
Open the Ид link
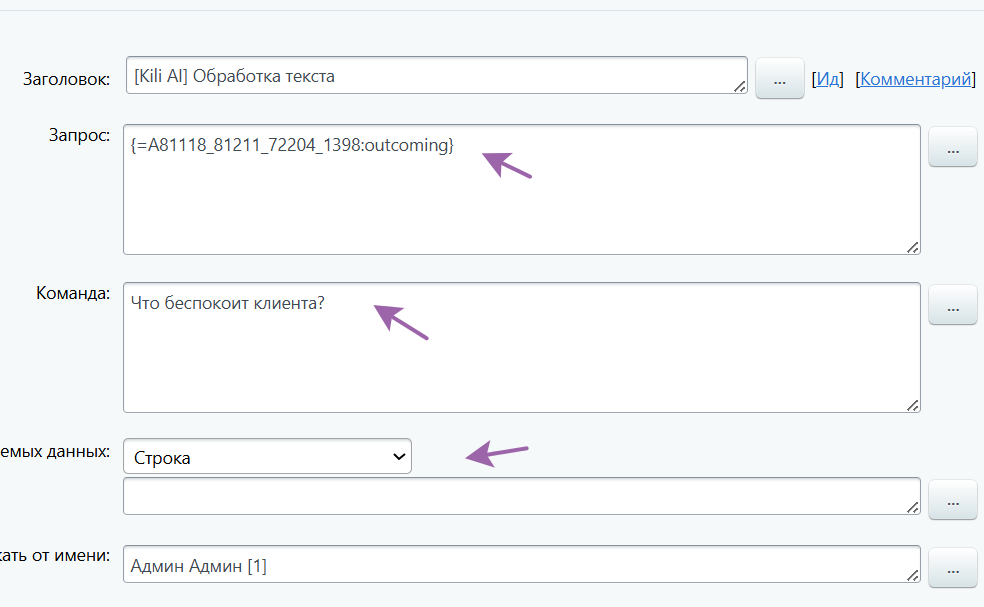coord(829,79)
